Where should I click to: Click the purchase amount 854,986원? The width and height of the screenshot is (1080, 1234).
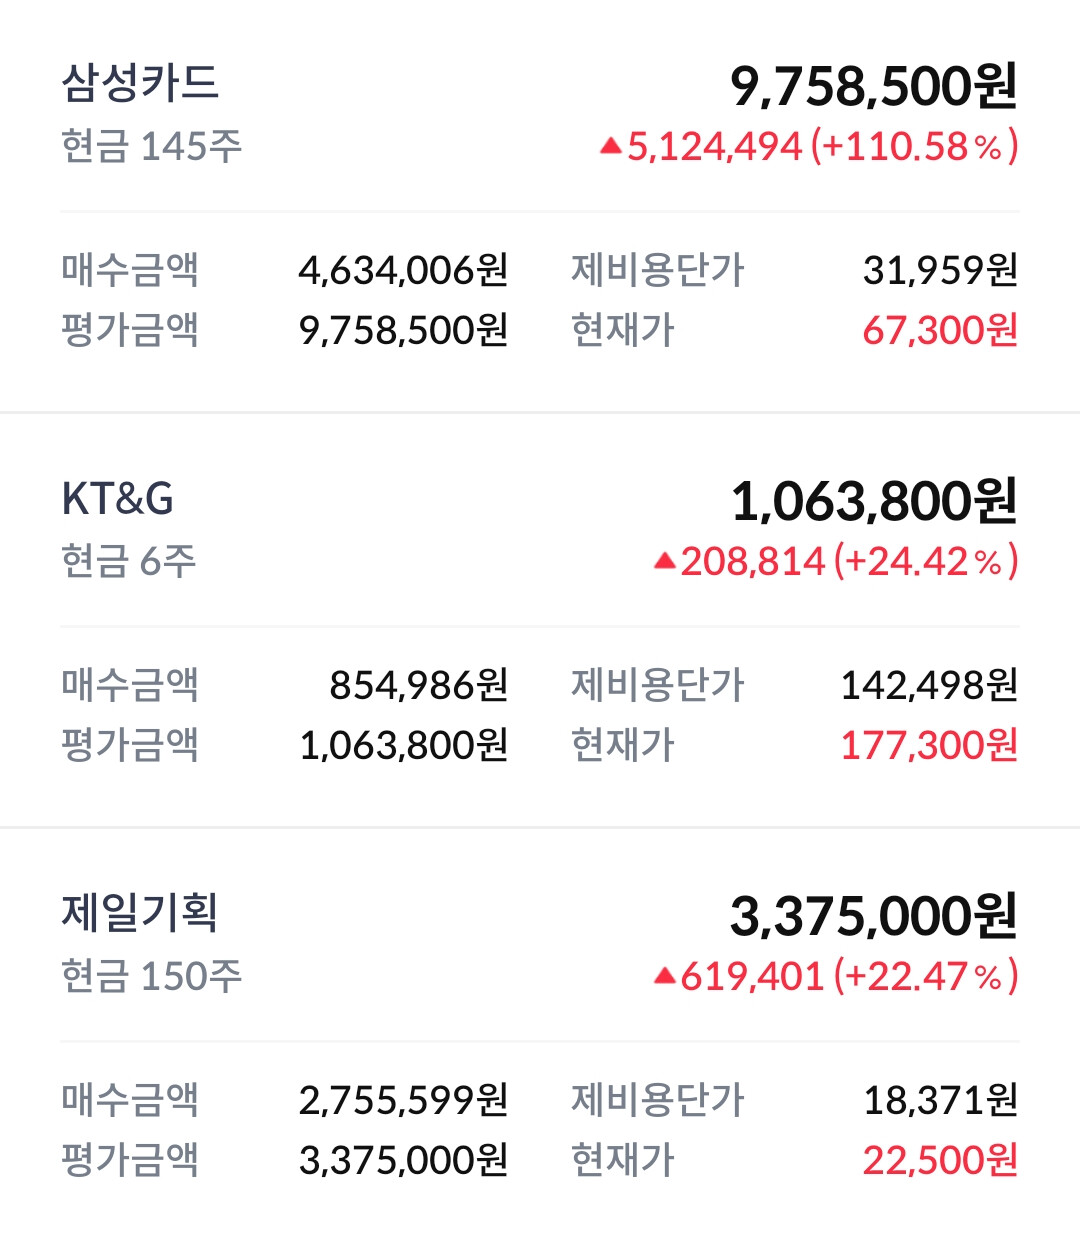pos(419,685)
